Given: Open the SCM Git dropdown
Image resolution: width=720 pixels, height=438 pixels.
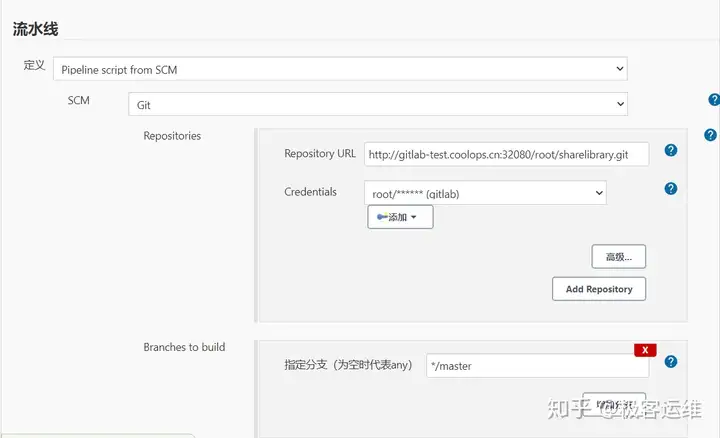Looking at the screenshot, I should tap(378, 104).
